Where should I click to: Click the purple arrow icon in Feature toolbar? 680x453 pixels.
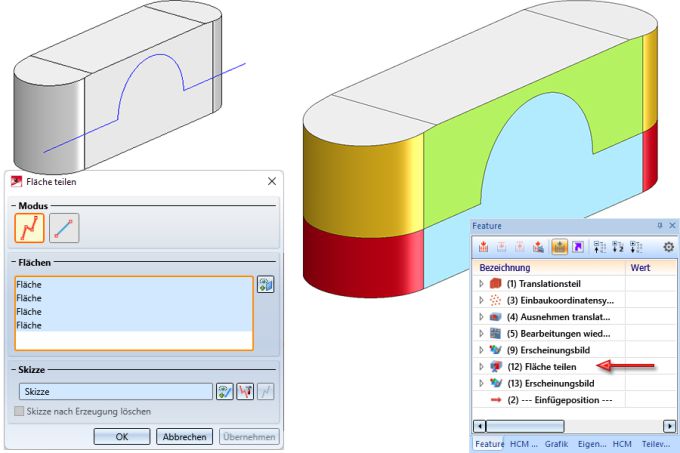(578, 246)
